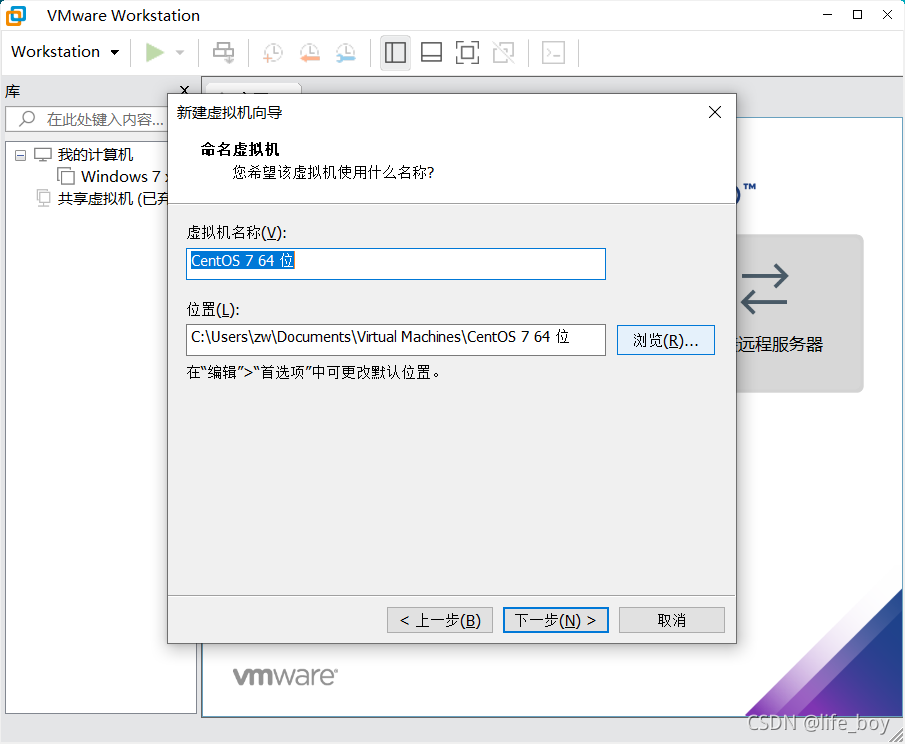Cancel the wizard with 取消 button
The height and width of the screenshot is (744, 905).
click(x=671, y=620)
